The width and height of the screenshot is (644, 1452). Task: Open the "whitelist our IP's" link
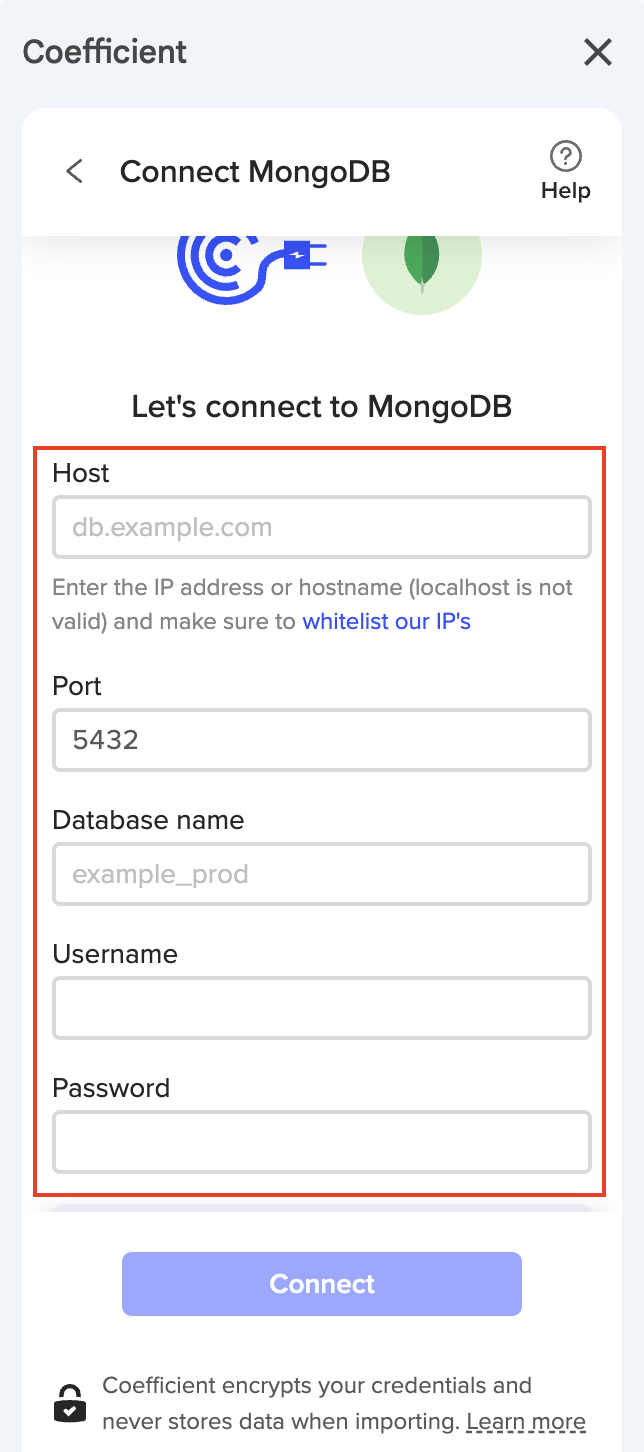tap(386, 621)
